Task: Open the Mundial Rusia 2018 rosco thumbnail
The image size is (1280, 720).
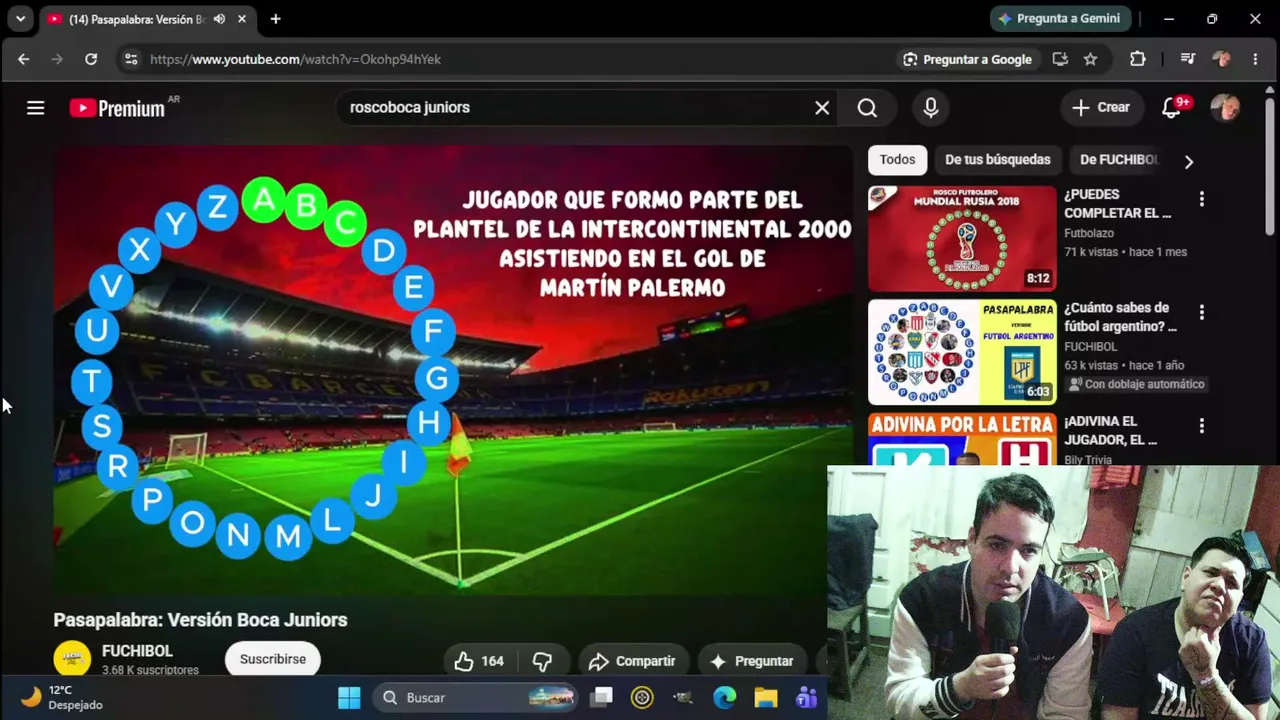Action: pyautogui.click(x=962, y=238)
